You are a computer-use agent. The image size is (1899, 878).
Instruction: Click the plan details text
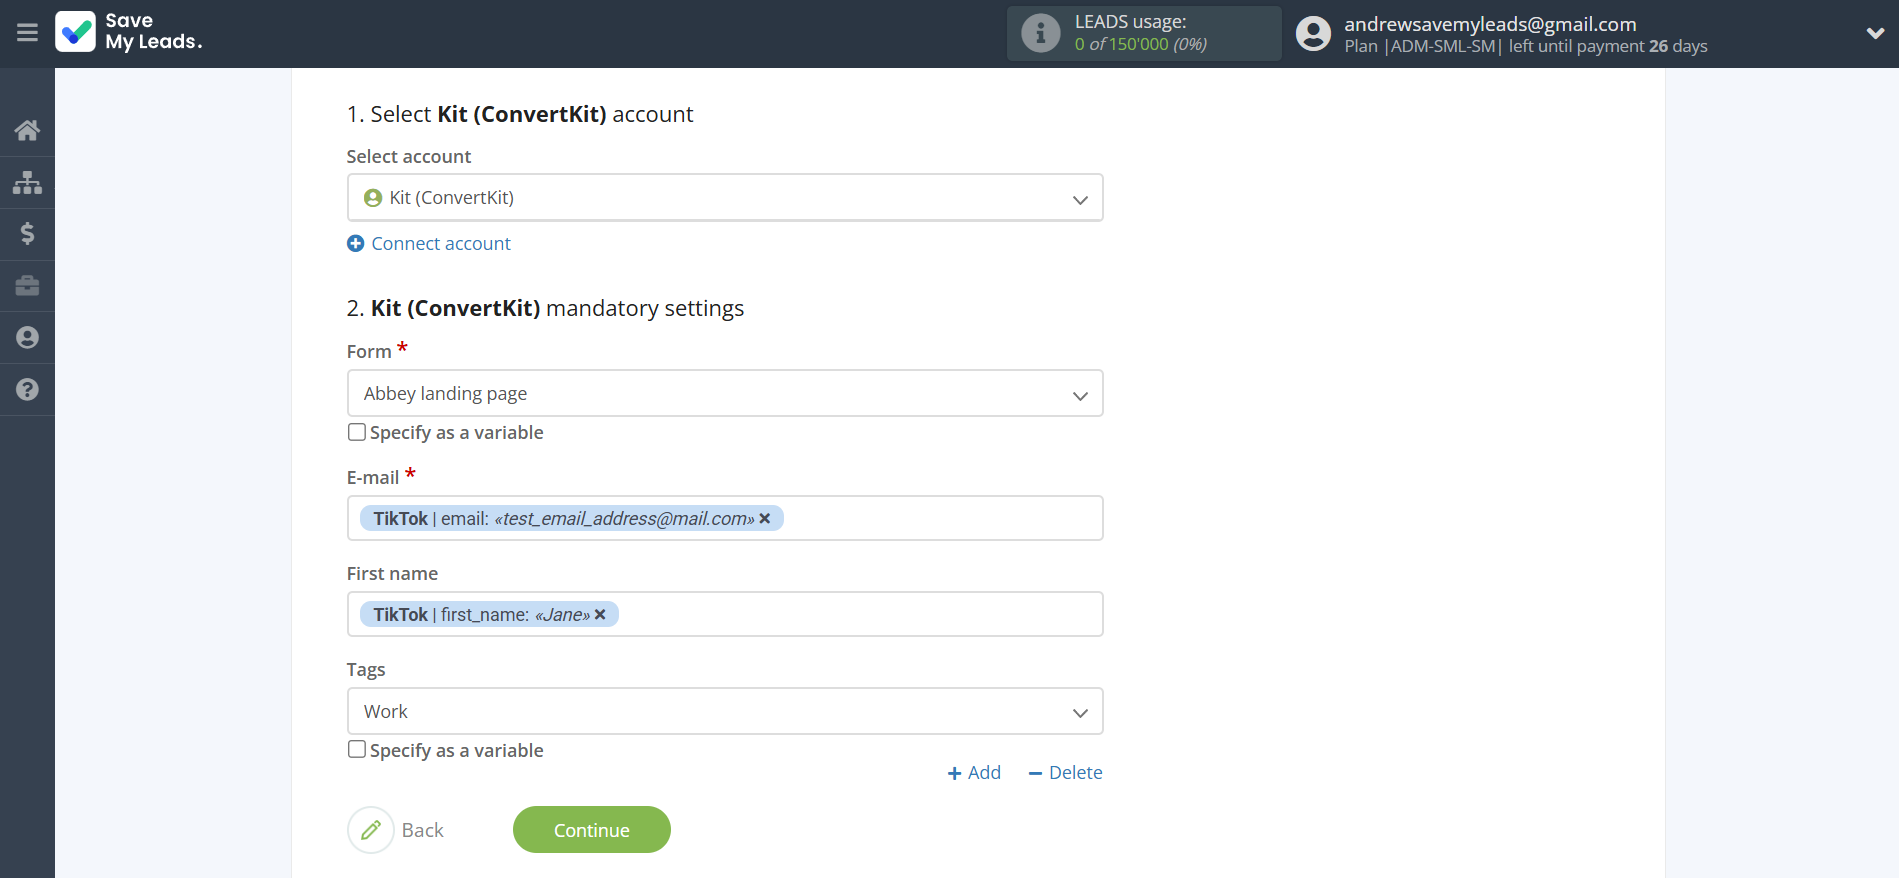[1526, 46]
